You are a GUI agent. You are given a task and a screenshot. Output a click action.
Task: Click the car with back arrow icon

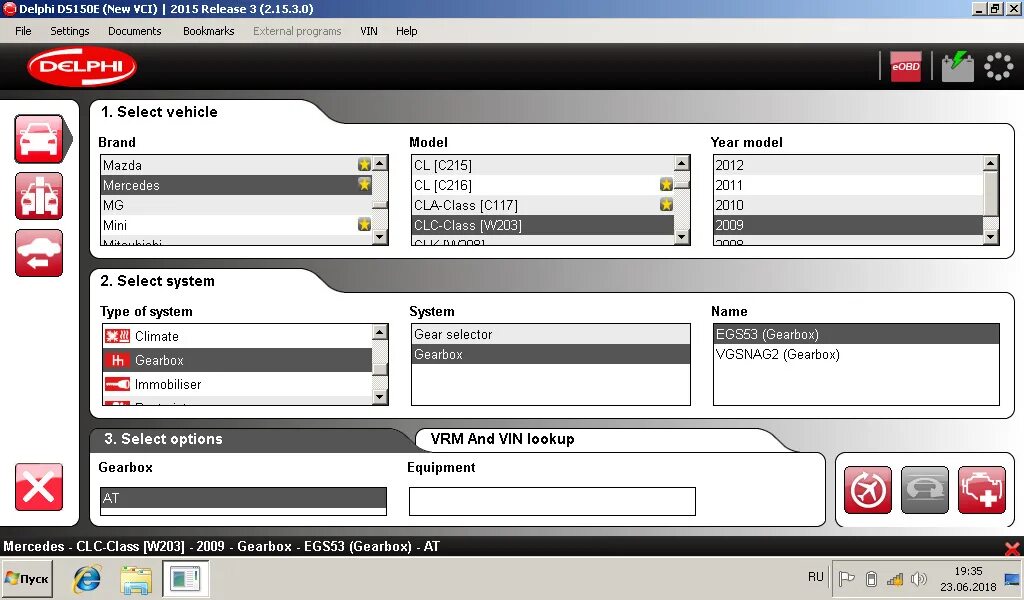point(39,253)
